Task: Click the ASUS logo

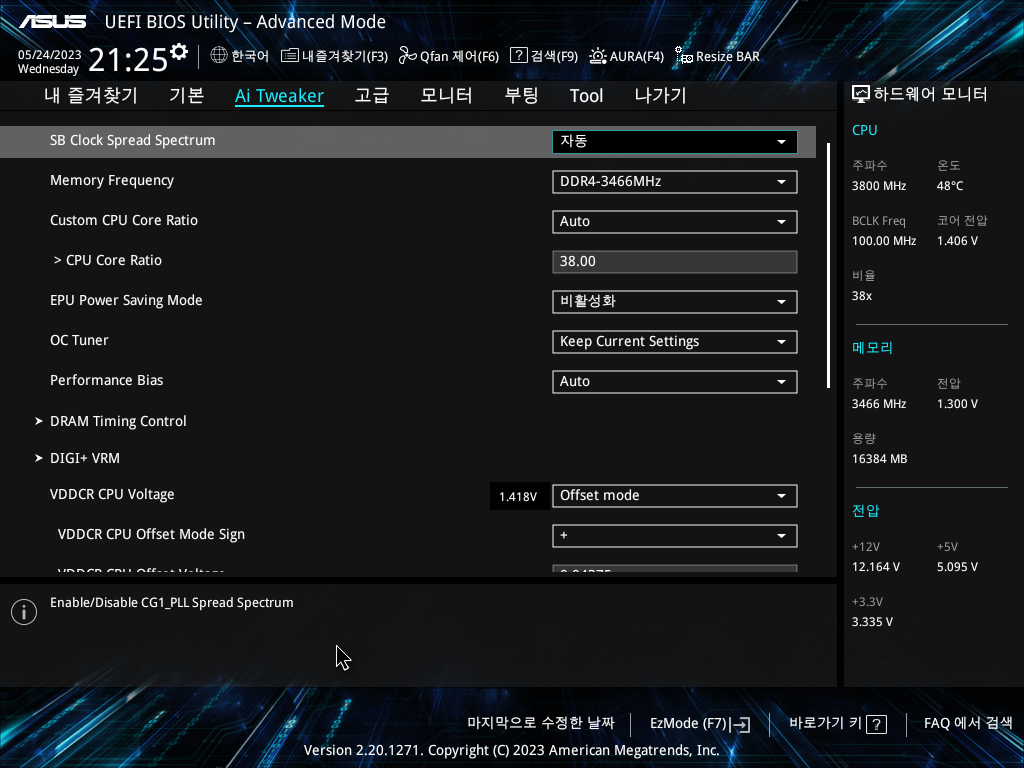Action: point(52,22)
